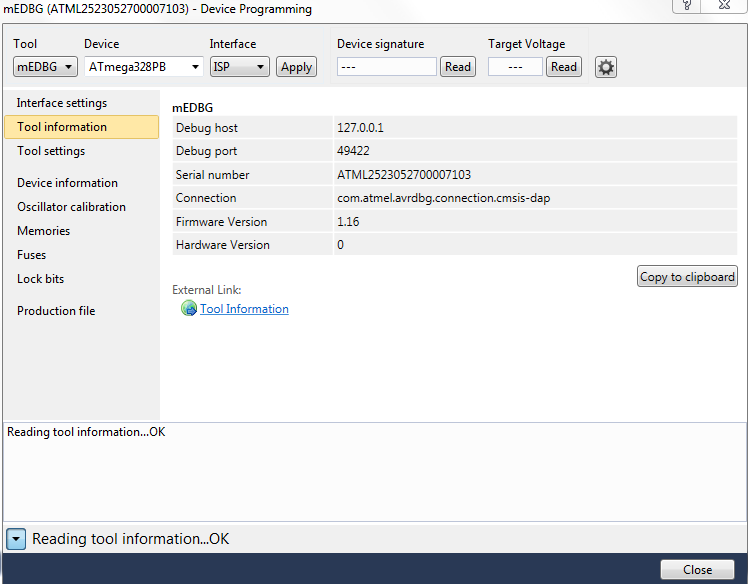Click the Debug host value 127.0.0.1

[x=360, y=128]
